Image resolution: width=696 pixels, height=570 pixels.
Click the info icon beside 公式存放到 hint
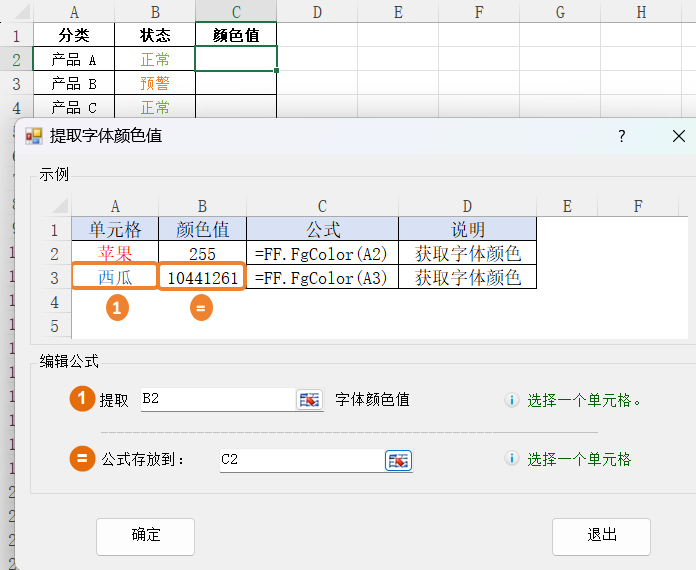coord(512,460)
